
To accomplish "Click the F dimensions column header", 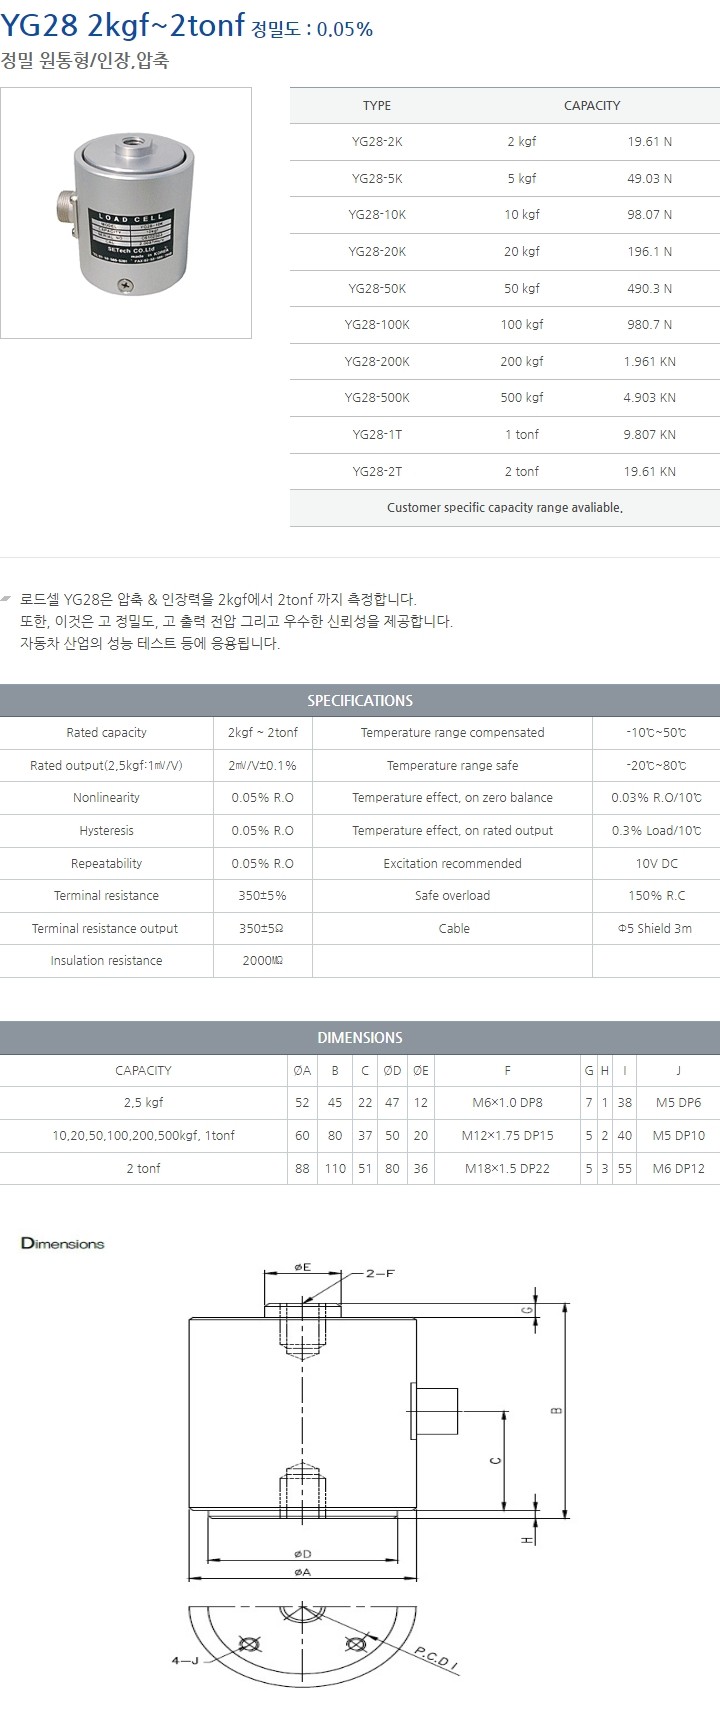I will pos(507,1071).
